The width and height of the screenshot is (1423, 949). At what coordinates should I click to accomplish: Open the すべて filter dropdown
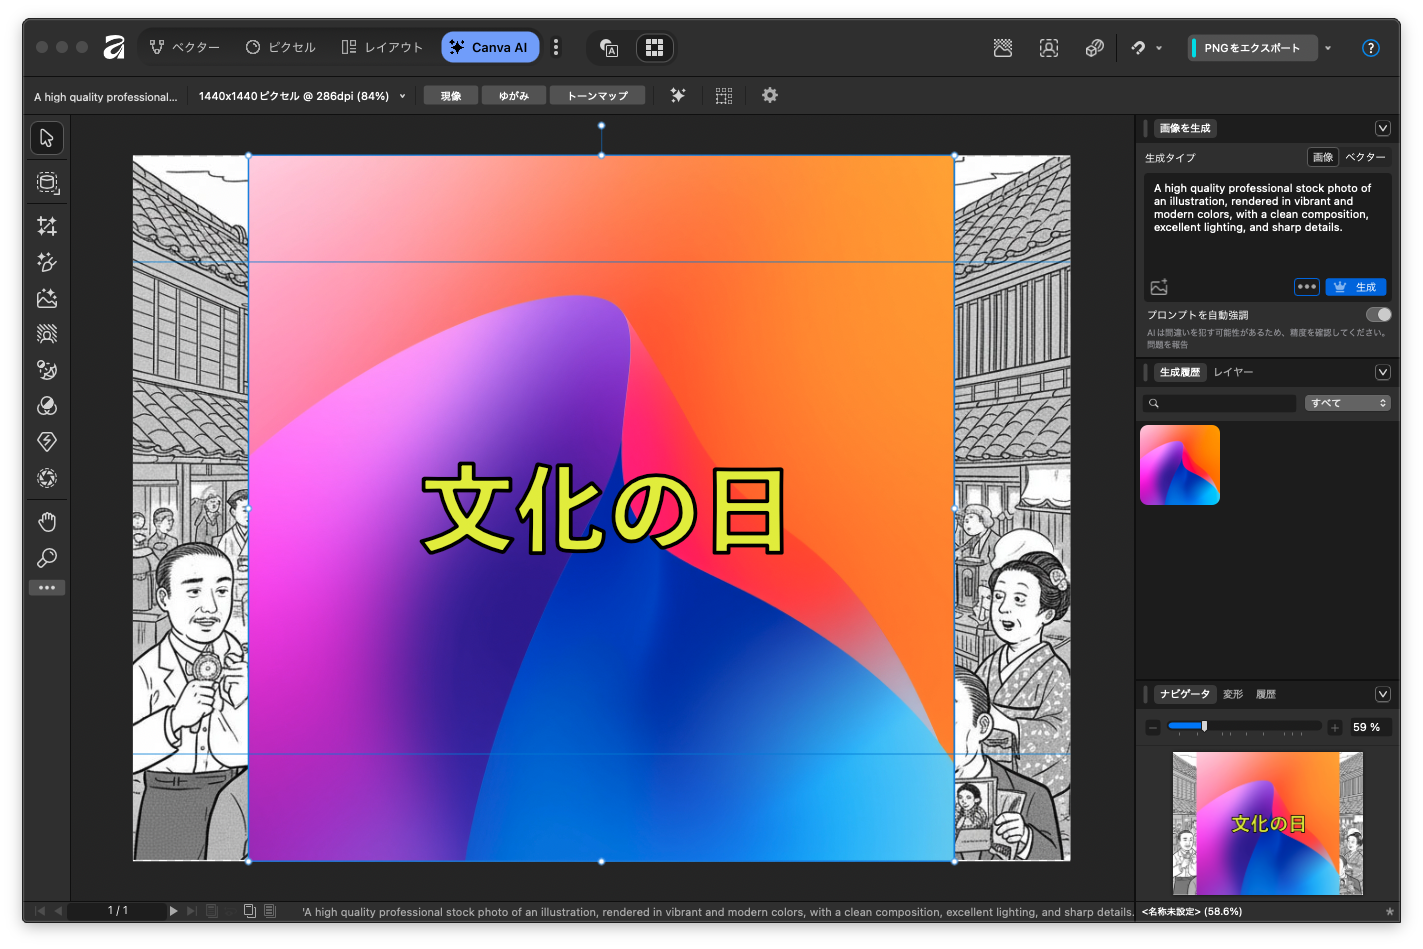coord(1347,403)
